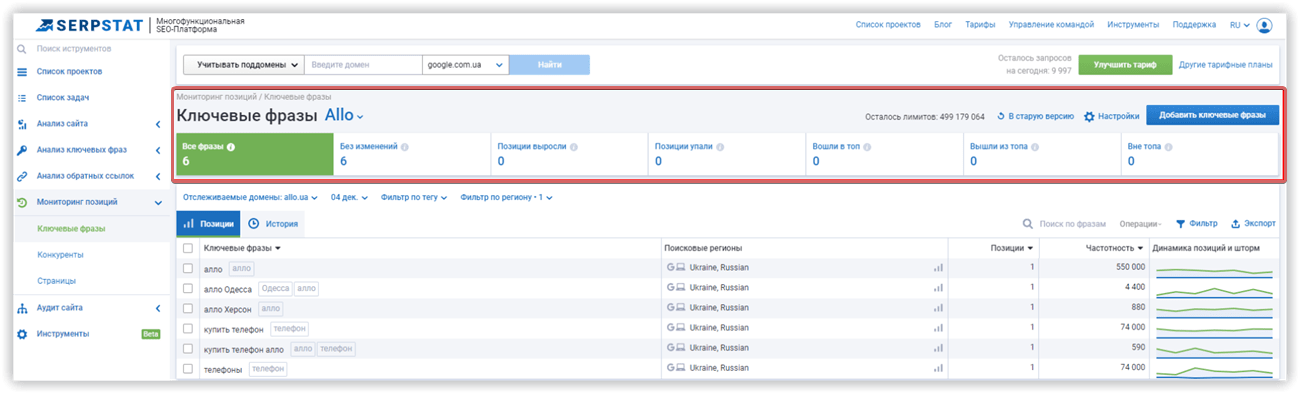Open the Отслеживаемые домены allo.ua dropdown
The width and height of the screenshot is (1300, 394).
251,197
